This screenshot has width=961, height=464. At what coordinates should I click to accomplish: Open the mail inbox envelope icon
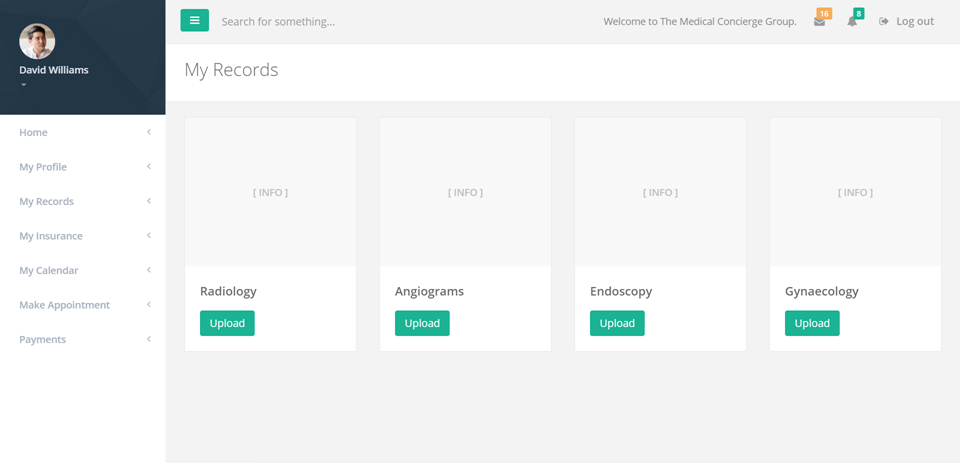tap(819, 22)
